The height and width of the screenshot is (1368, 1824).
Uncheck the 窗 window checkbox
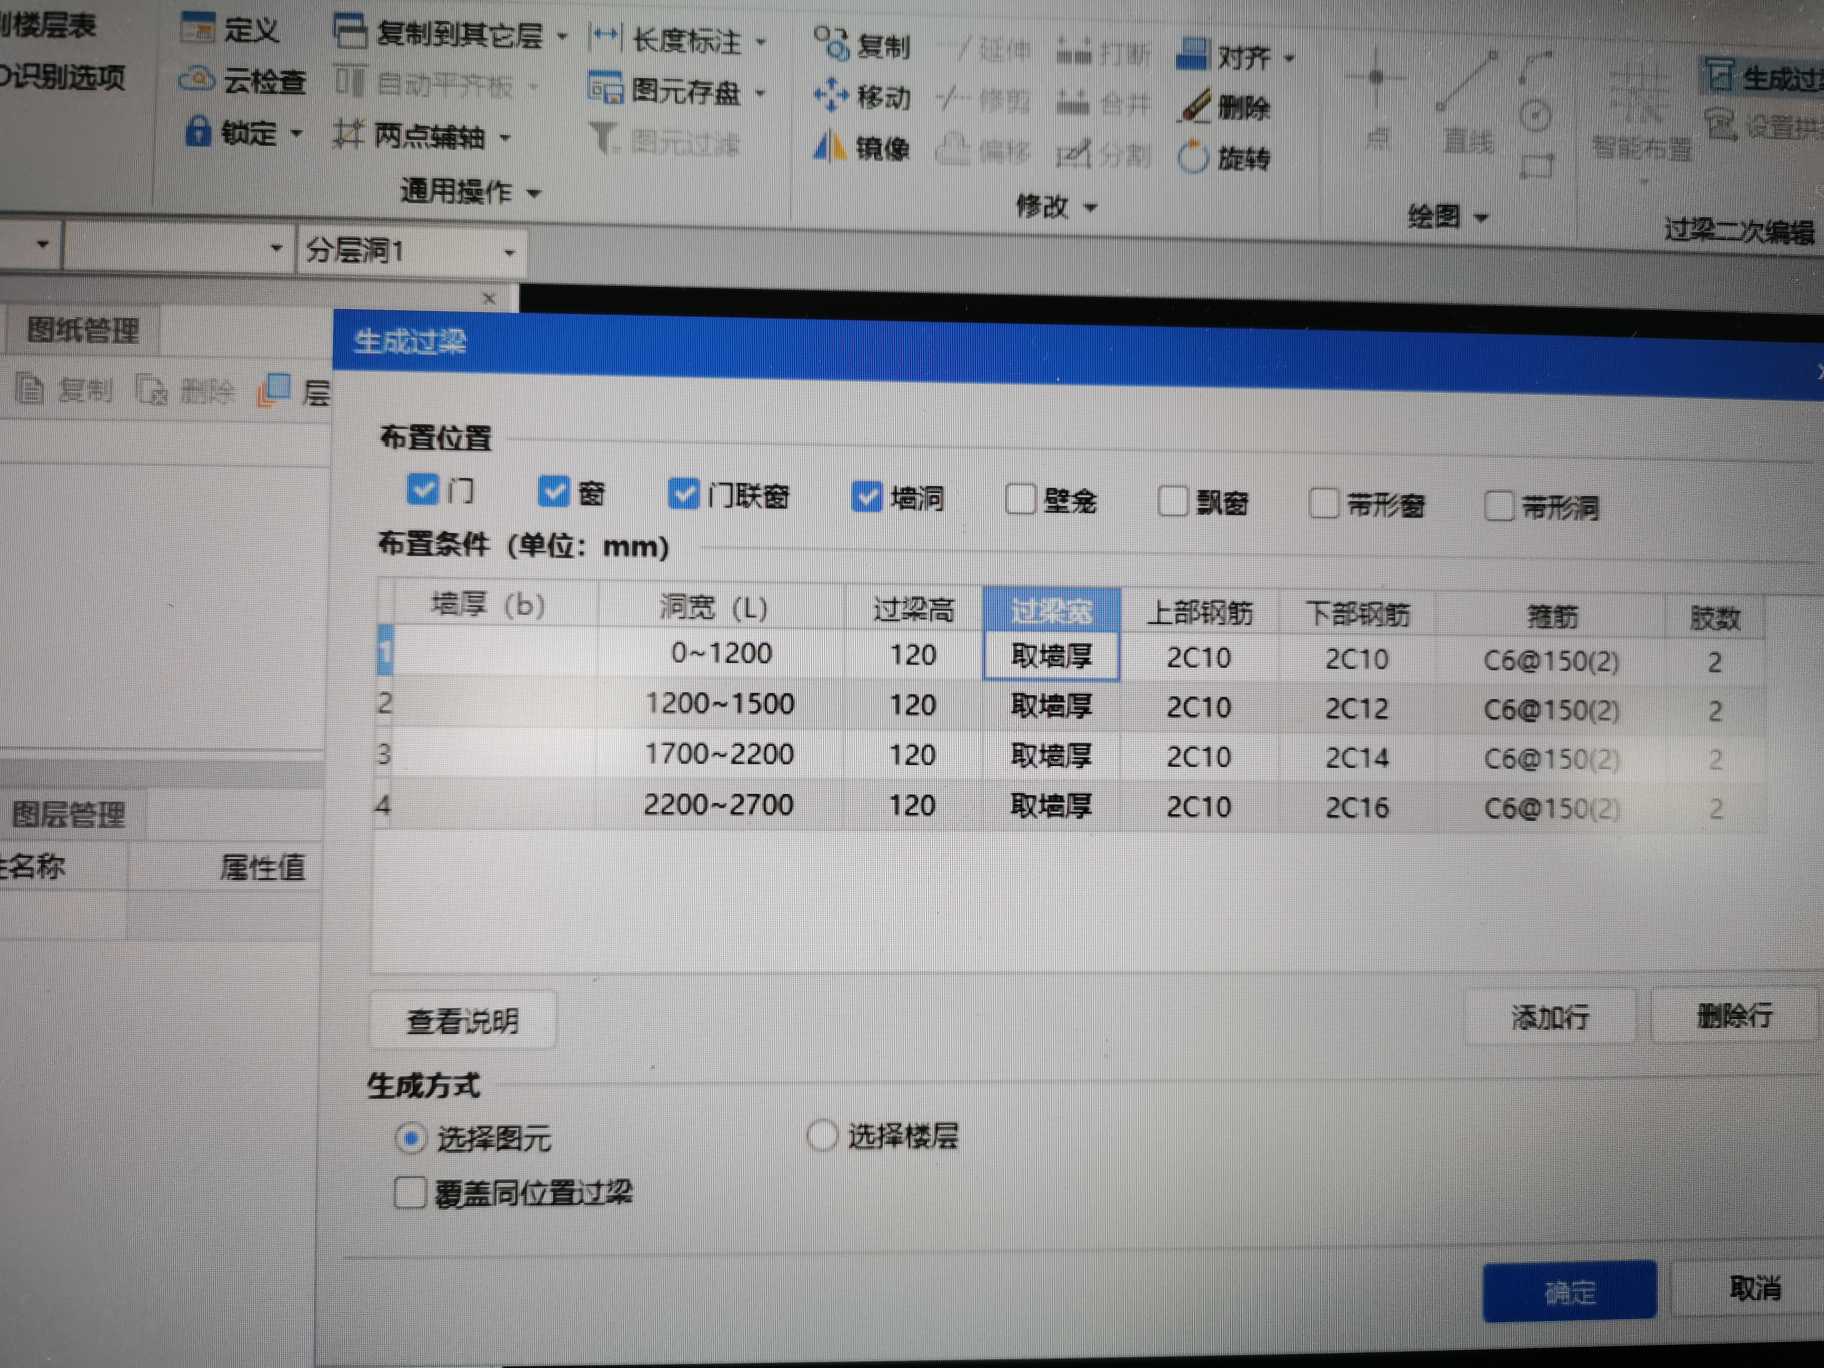click(553, 491)
